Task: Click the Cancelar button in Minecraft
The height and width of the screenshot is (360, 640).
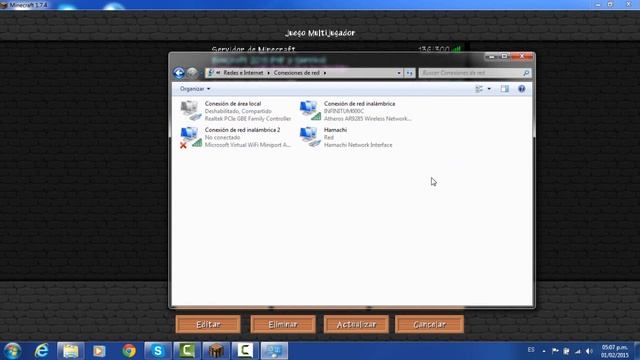Action: (x=429, y=324)
